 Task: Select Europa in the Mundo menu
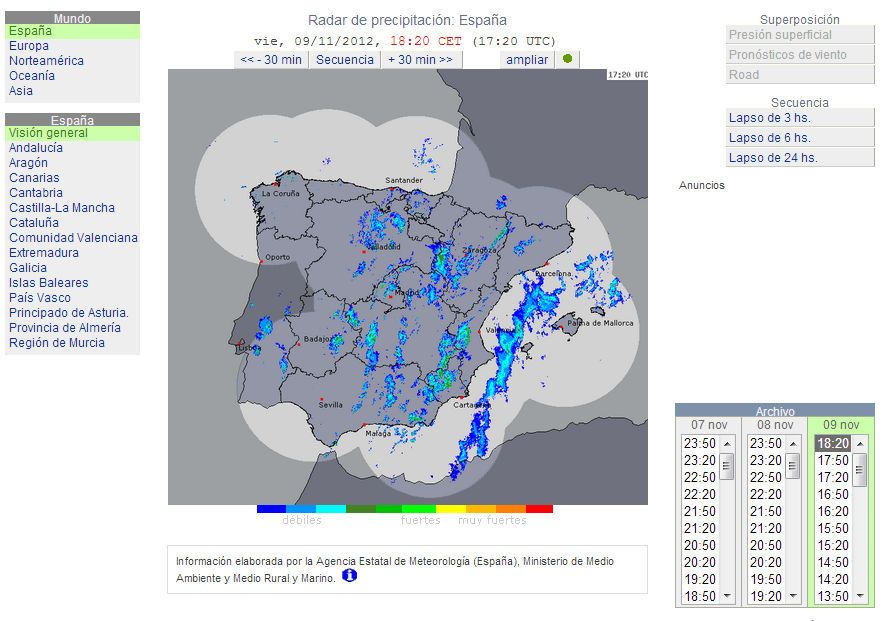[30, 45]
